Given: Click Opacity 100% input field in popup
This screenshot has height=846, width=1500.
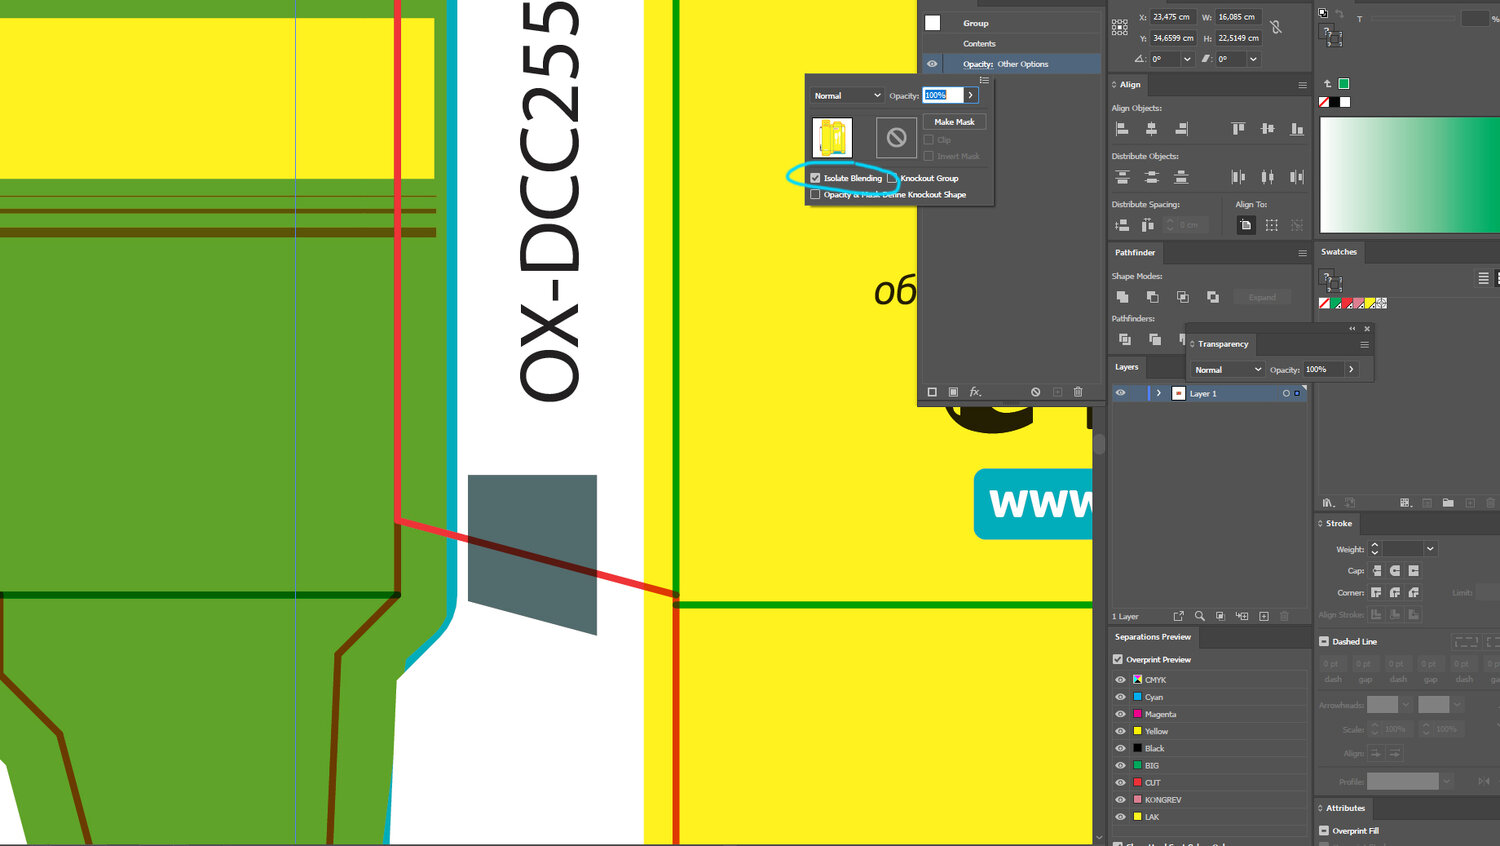Looking at the screenshot, I should pyautogui.click(x=942, y=95).
